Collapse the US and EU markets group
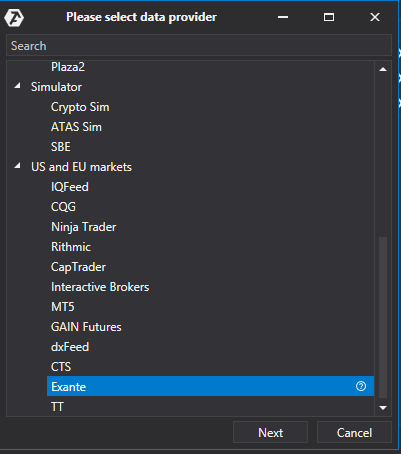Screen dimensions: 401x454 18,166
